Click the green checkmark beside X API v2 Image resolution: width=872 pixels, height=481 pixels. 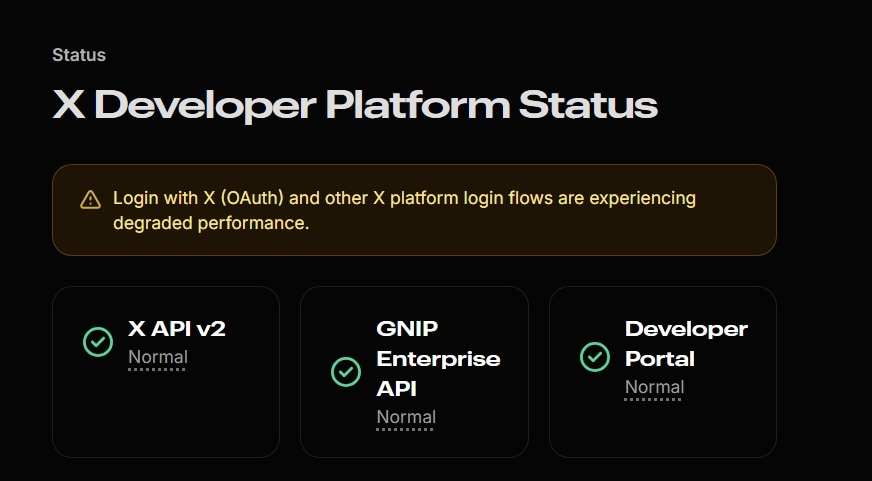pos(98,342)
